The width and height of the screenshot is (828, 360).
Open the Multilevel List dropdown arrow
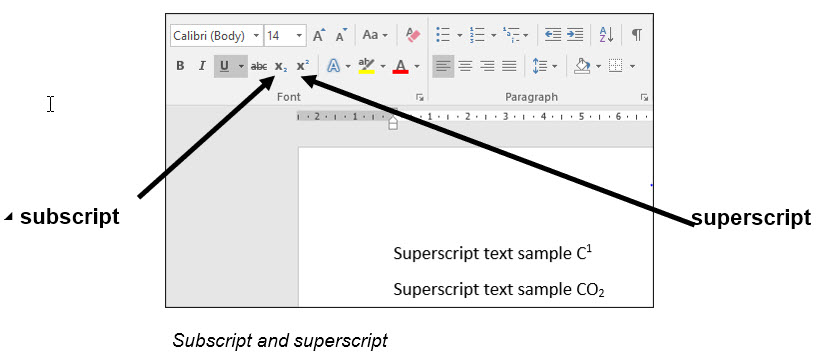tap(525, 36)
